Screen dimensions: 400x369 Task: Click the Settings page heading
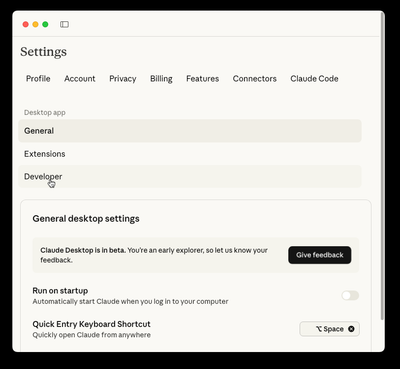point(43,52)
